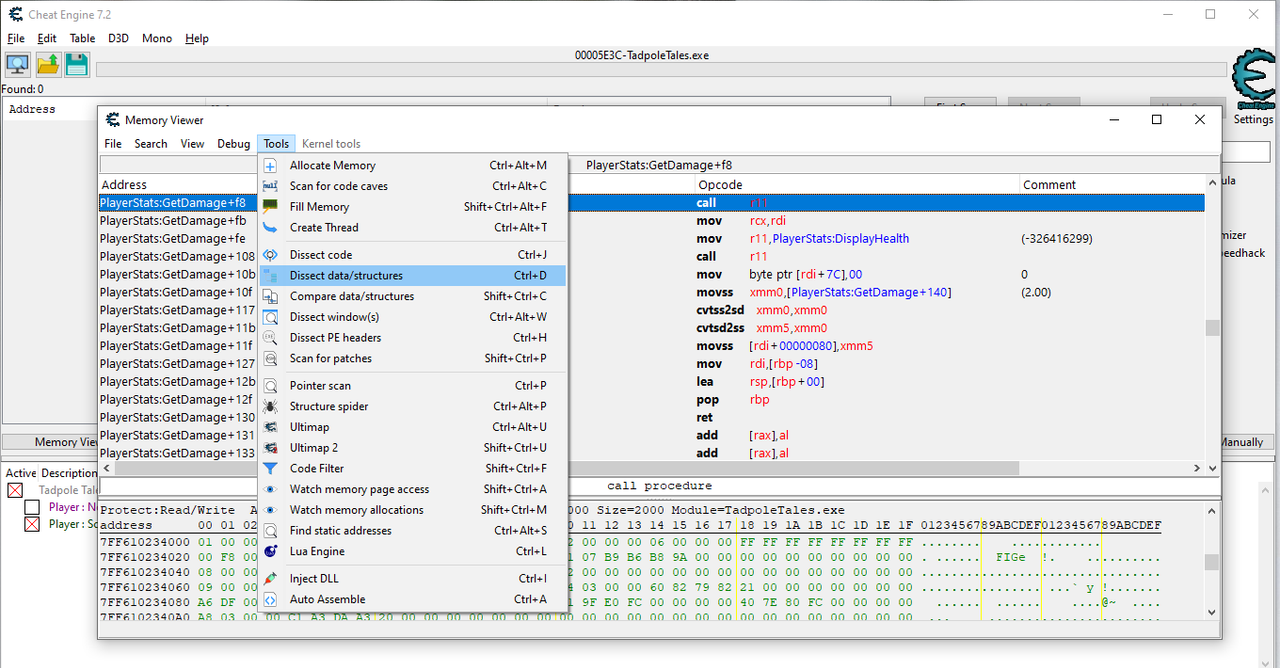Open the Edit menu in Cheat Engine
This screenshot has height=668, width=1280.
(x=47, y=38)
